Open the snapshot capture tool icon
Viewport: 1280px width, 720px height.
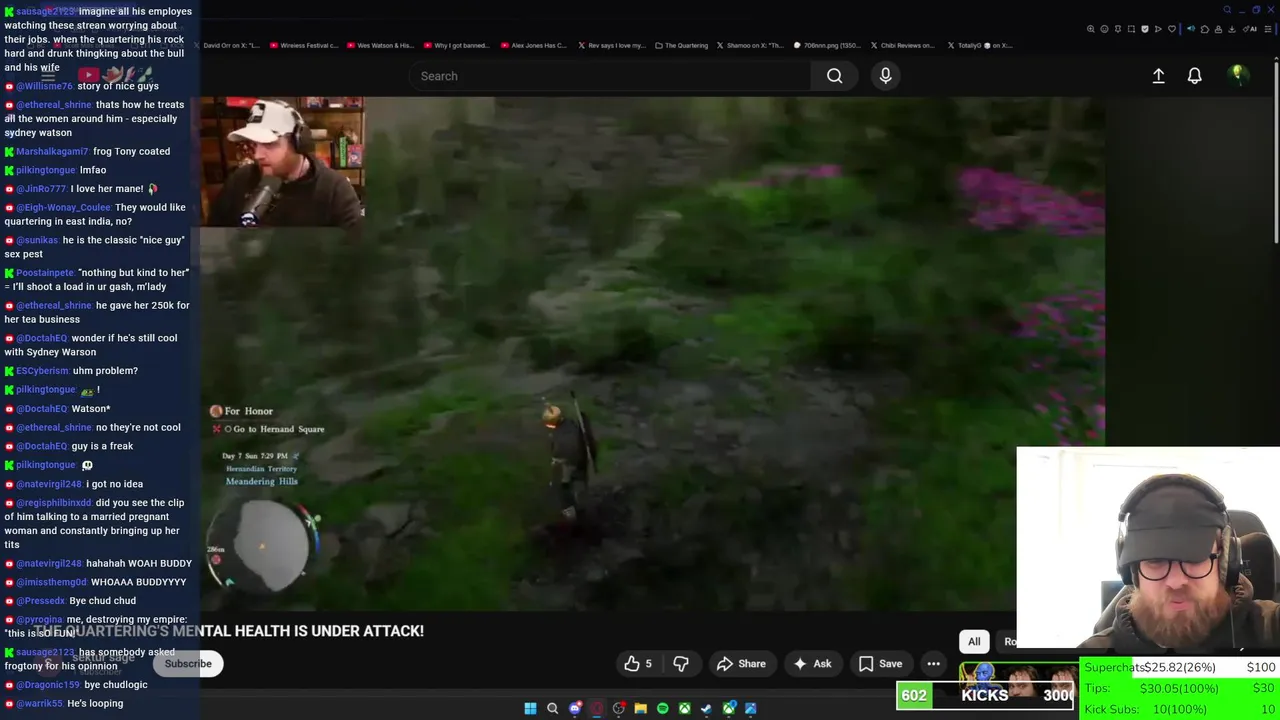coord(1131,29)
